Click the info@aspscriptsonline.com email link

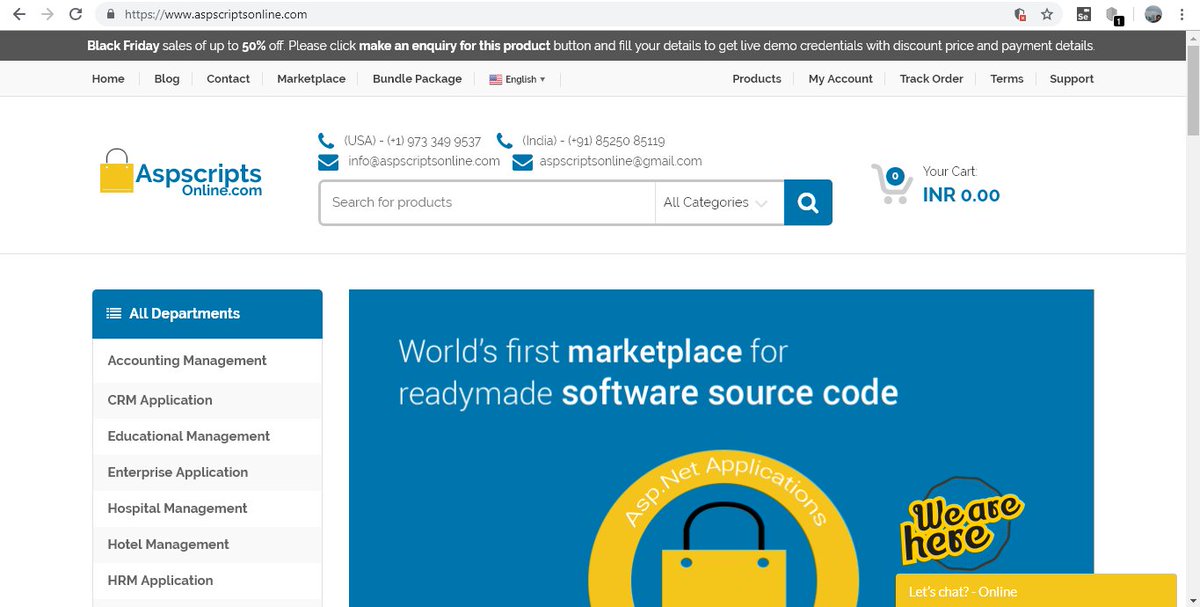coord(424,161)
